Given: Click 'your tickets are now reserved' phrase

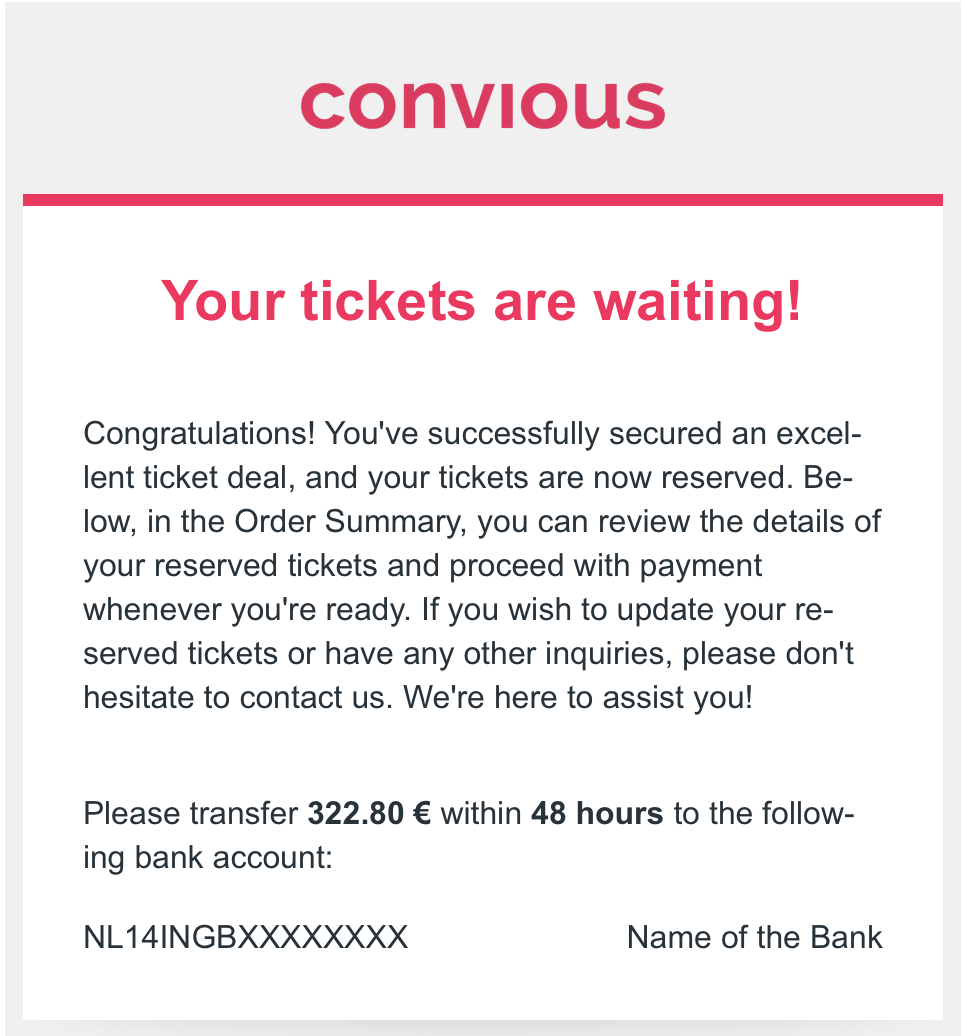Looking at the screenshot, I should 580,478.
